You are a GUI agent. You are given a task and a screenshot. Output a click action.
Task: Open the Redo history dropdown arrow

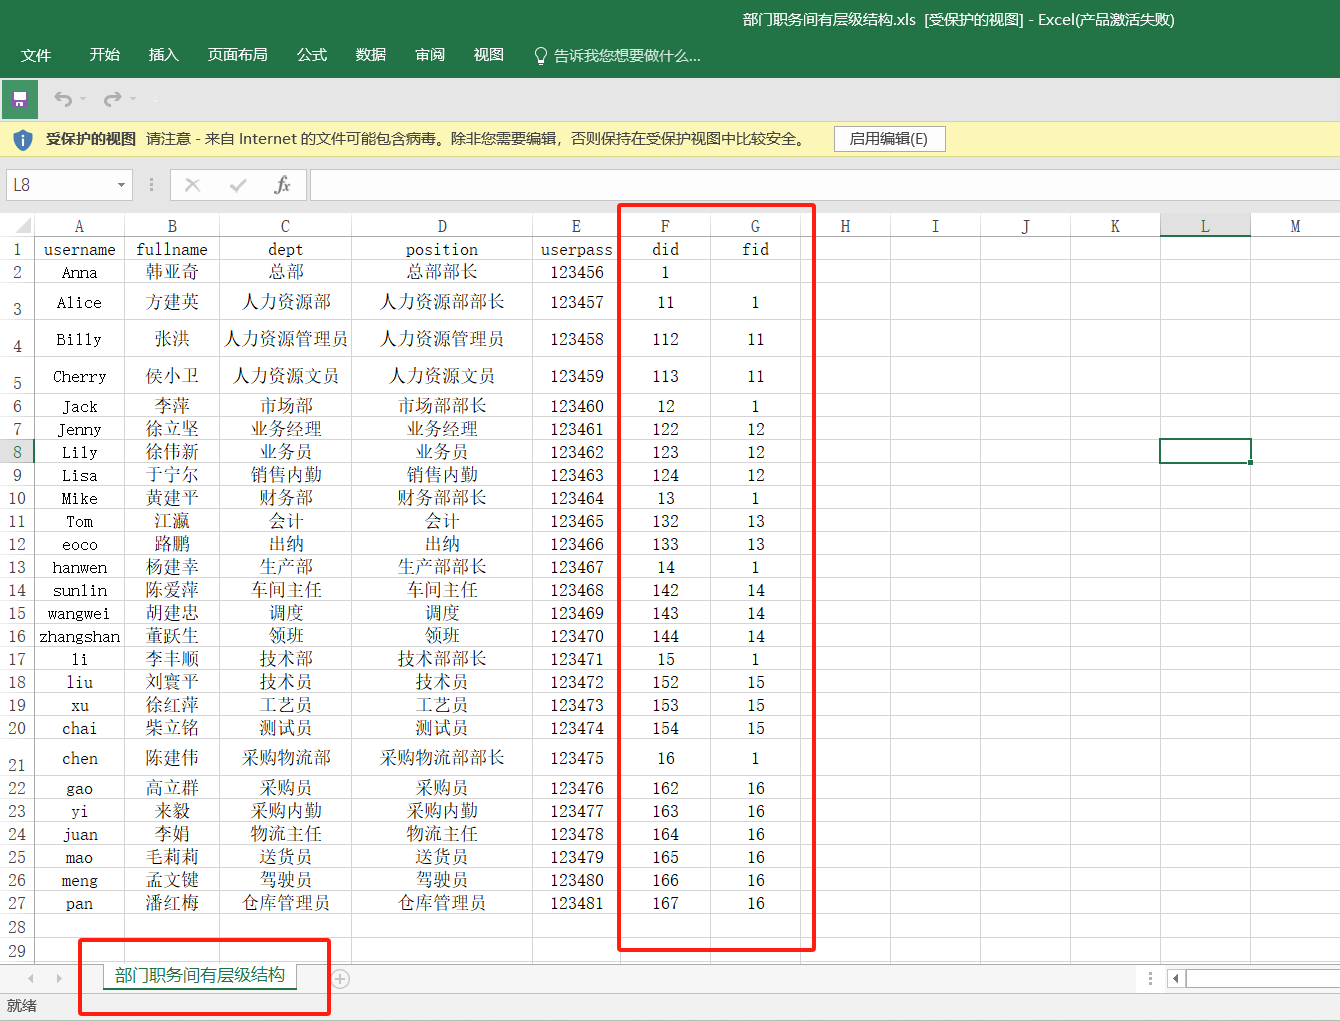pyautogui.click(x=133, y=99)
